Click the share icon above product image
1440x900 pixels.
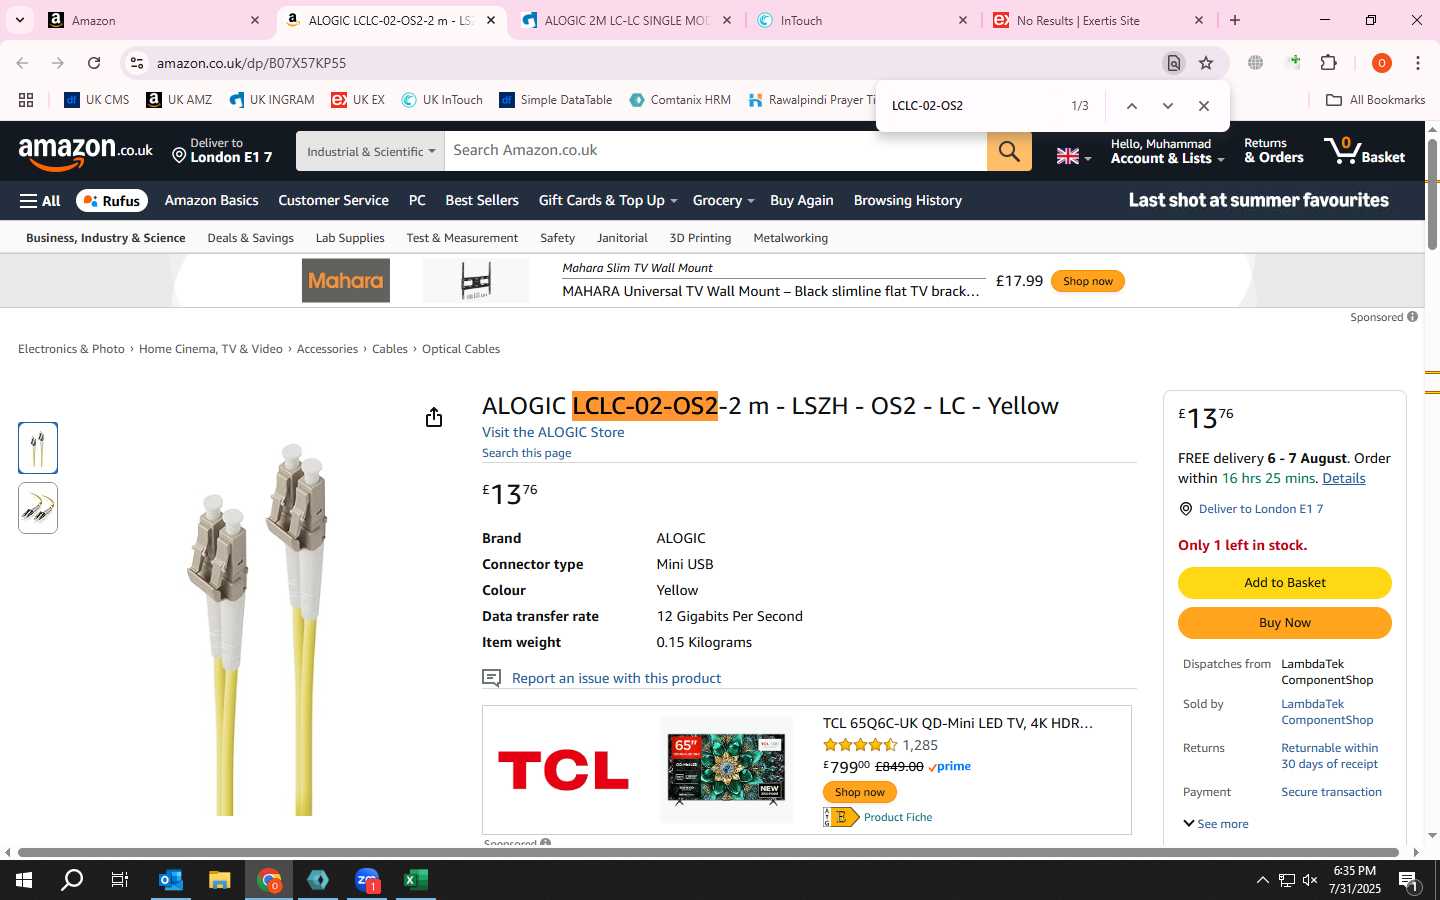(434, 417)
